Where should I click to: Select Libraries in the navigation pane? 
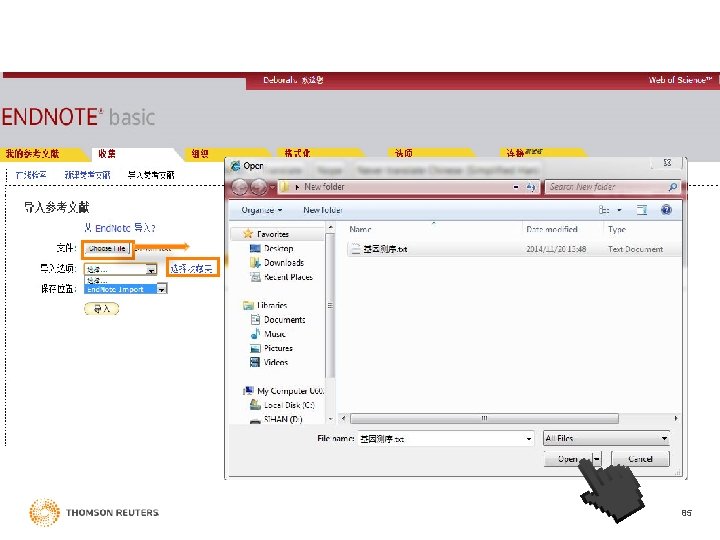271,305
